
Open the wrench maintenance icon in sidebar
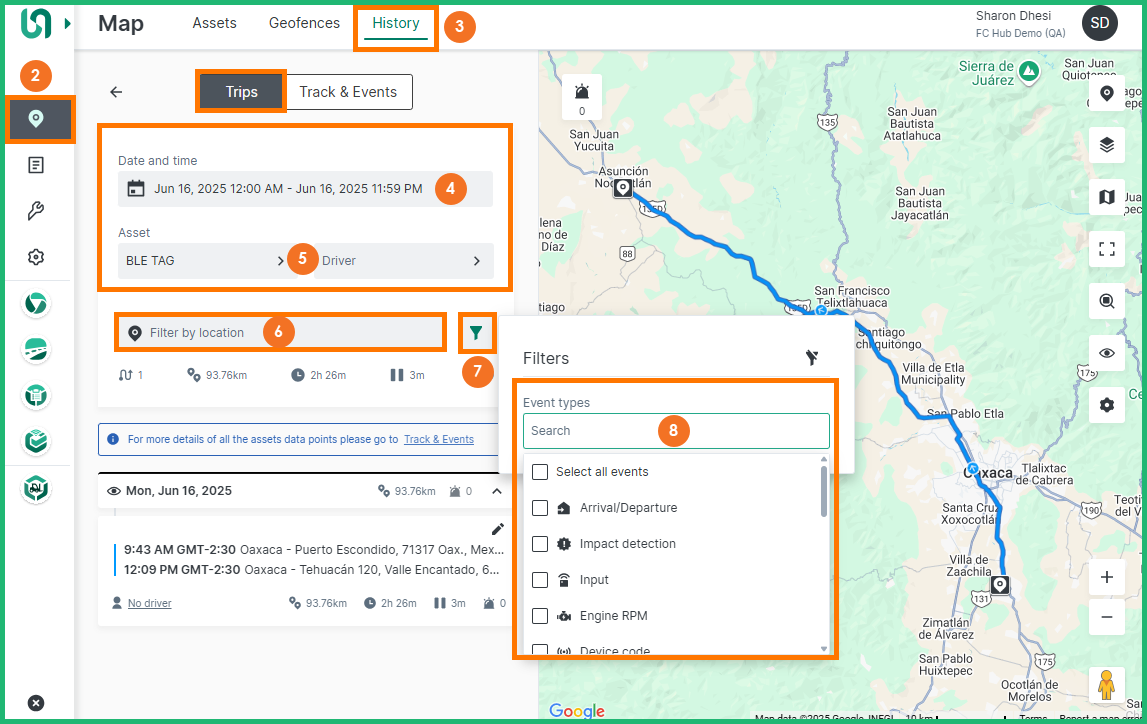click(36, 211)
